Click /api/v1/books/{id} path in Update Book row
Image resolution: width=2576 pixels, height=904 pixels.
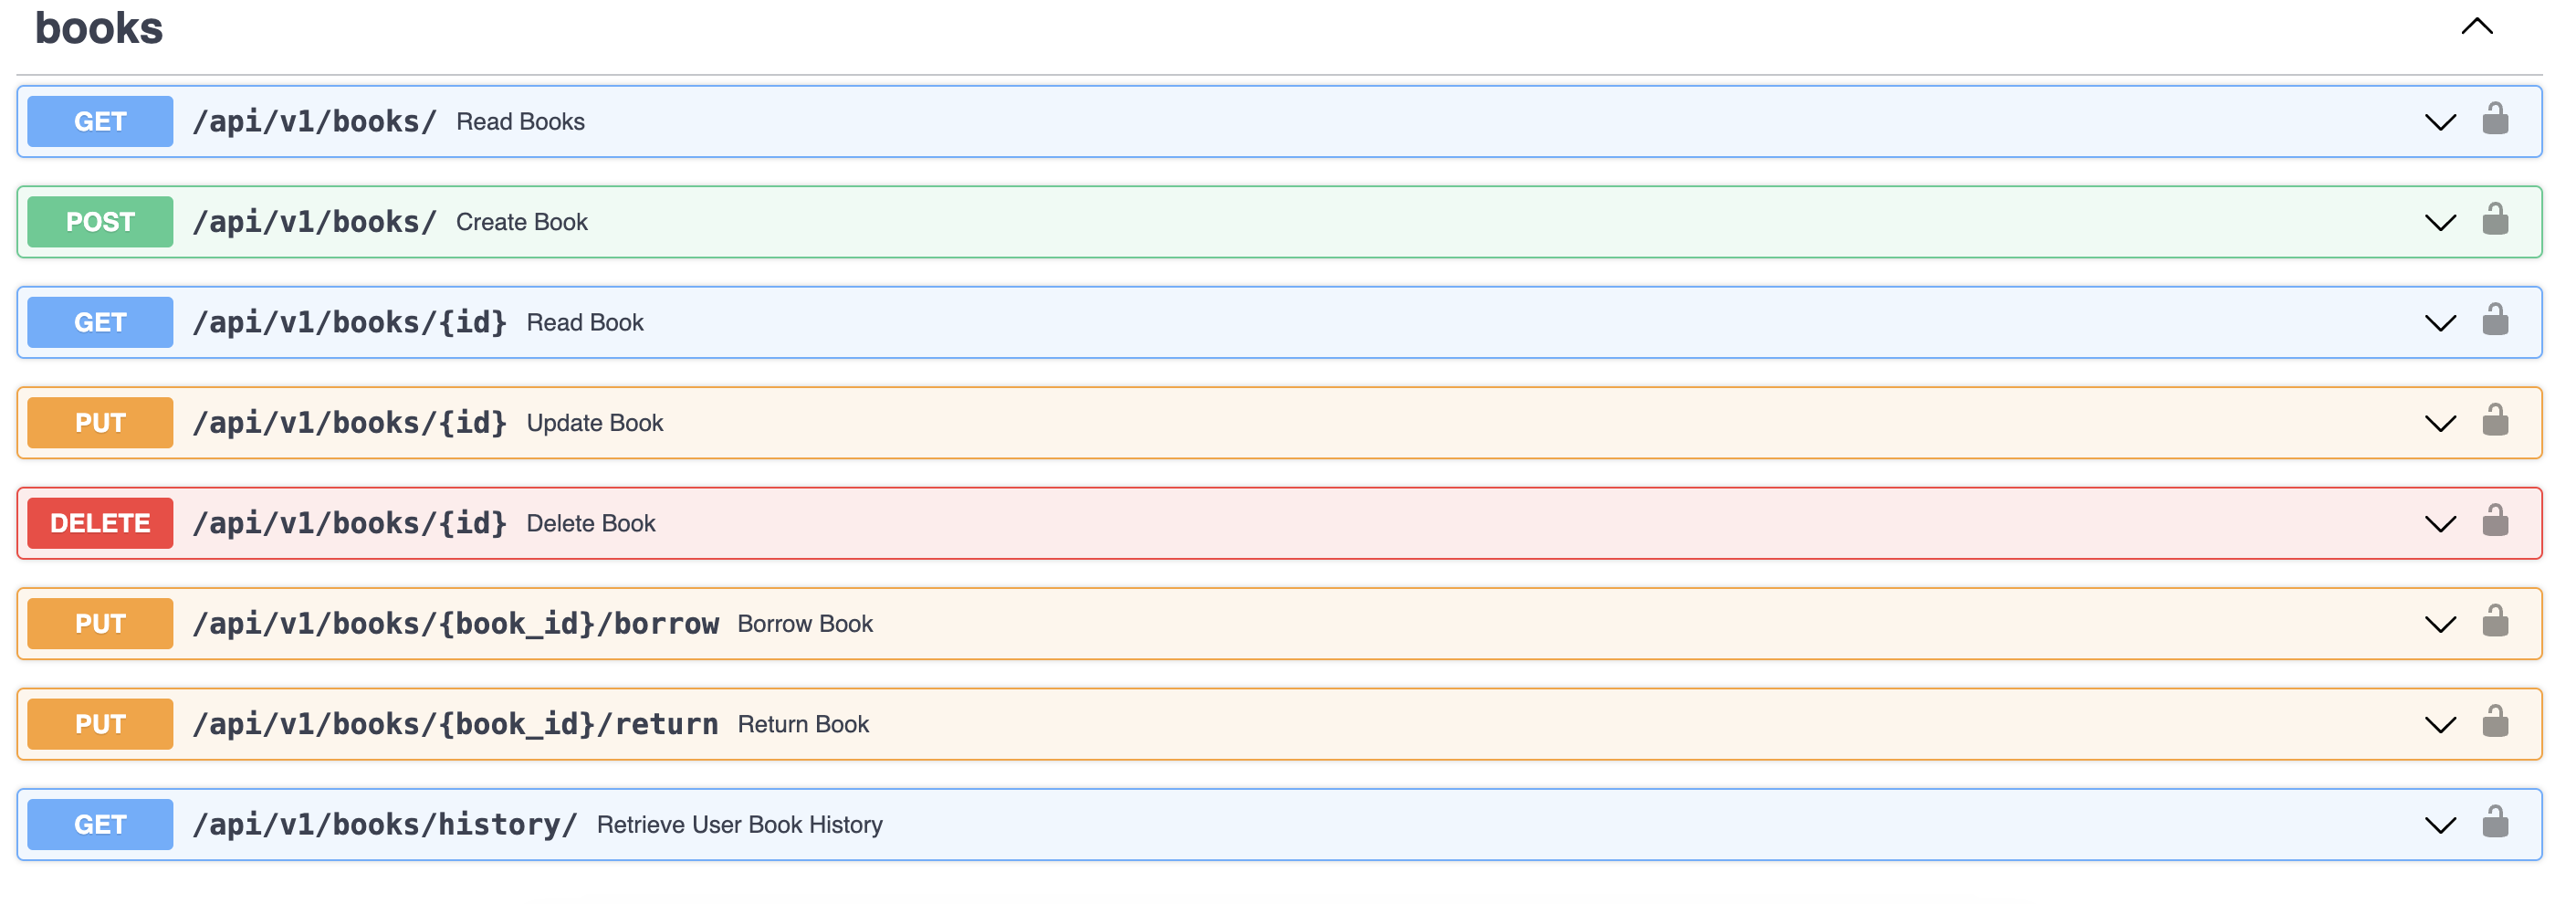point(350,423)
